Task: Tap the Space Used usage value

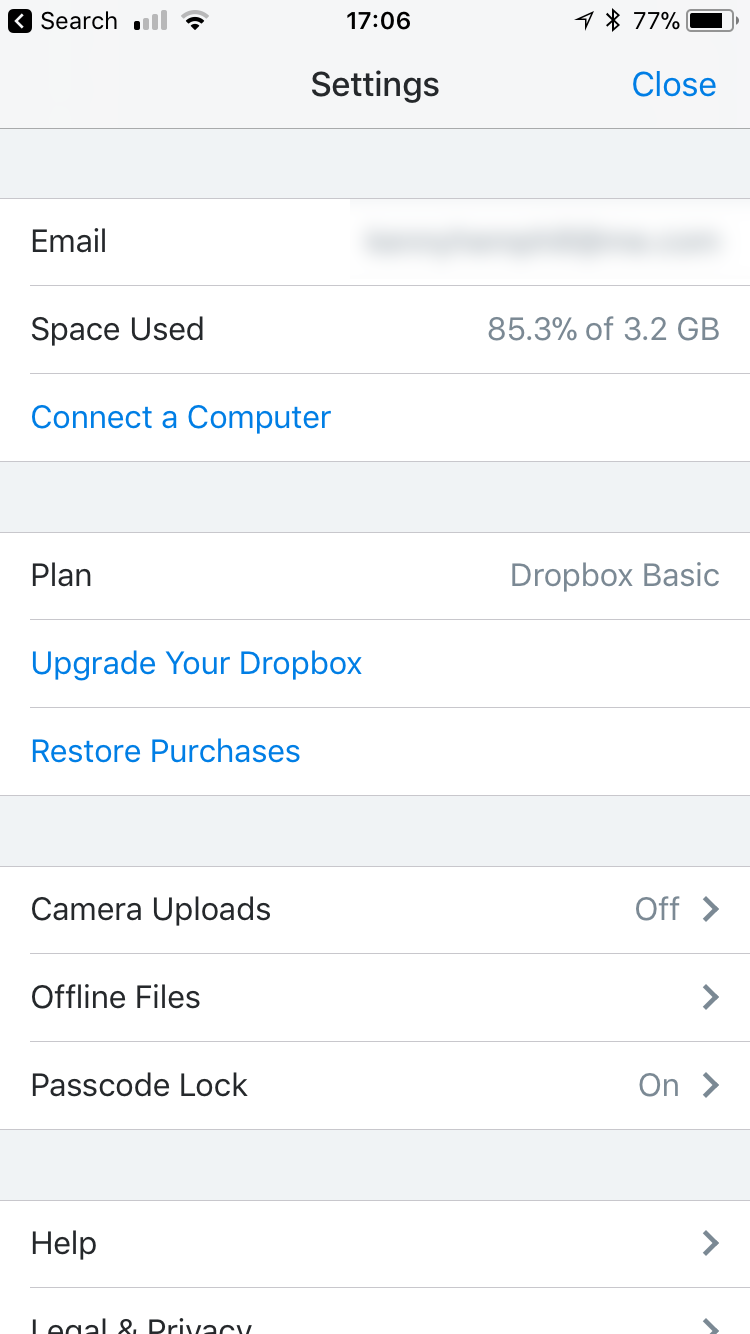Action: pos(603,329)
